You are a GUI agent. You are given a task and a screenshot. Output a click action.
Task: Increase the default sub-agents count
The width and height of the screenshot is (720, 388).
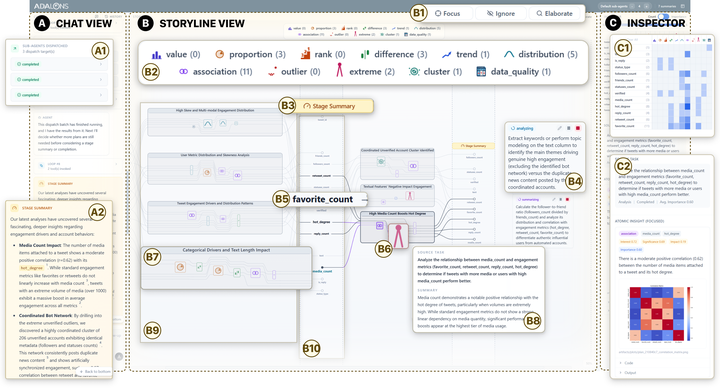pos(647,6)
